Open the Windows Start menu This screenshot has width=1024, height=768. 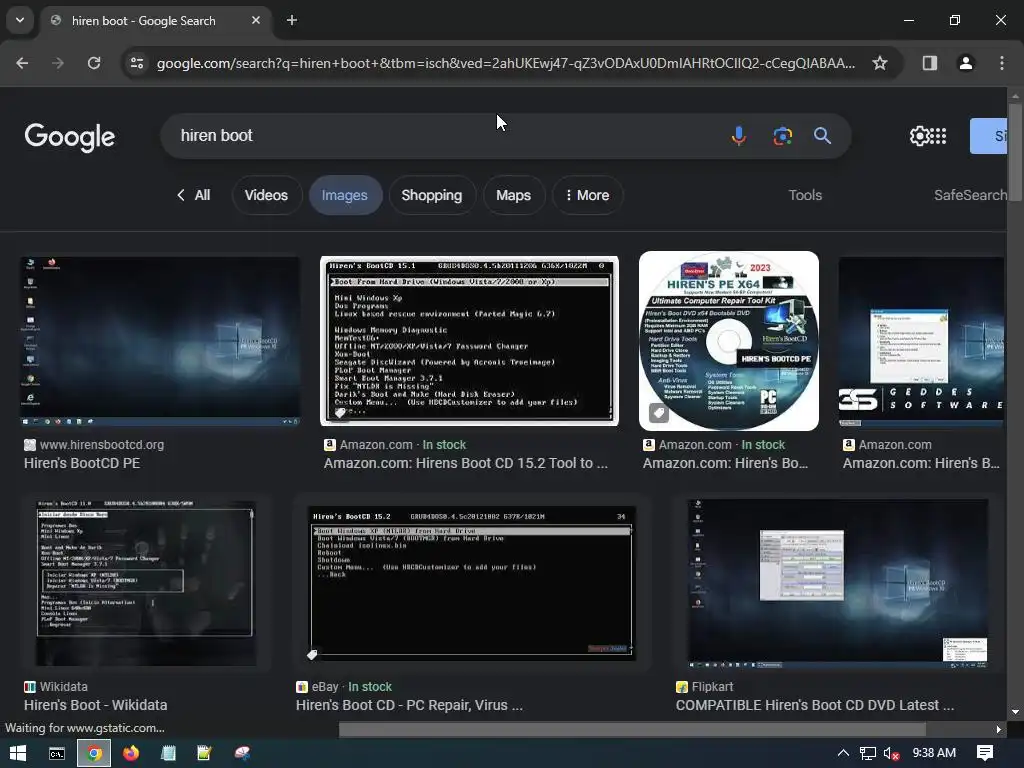point(18,753)
